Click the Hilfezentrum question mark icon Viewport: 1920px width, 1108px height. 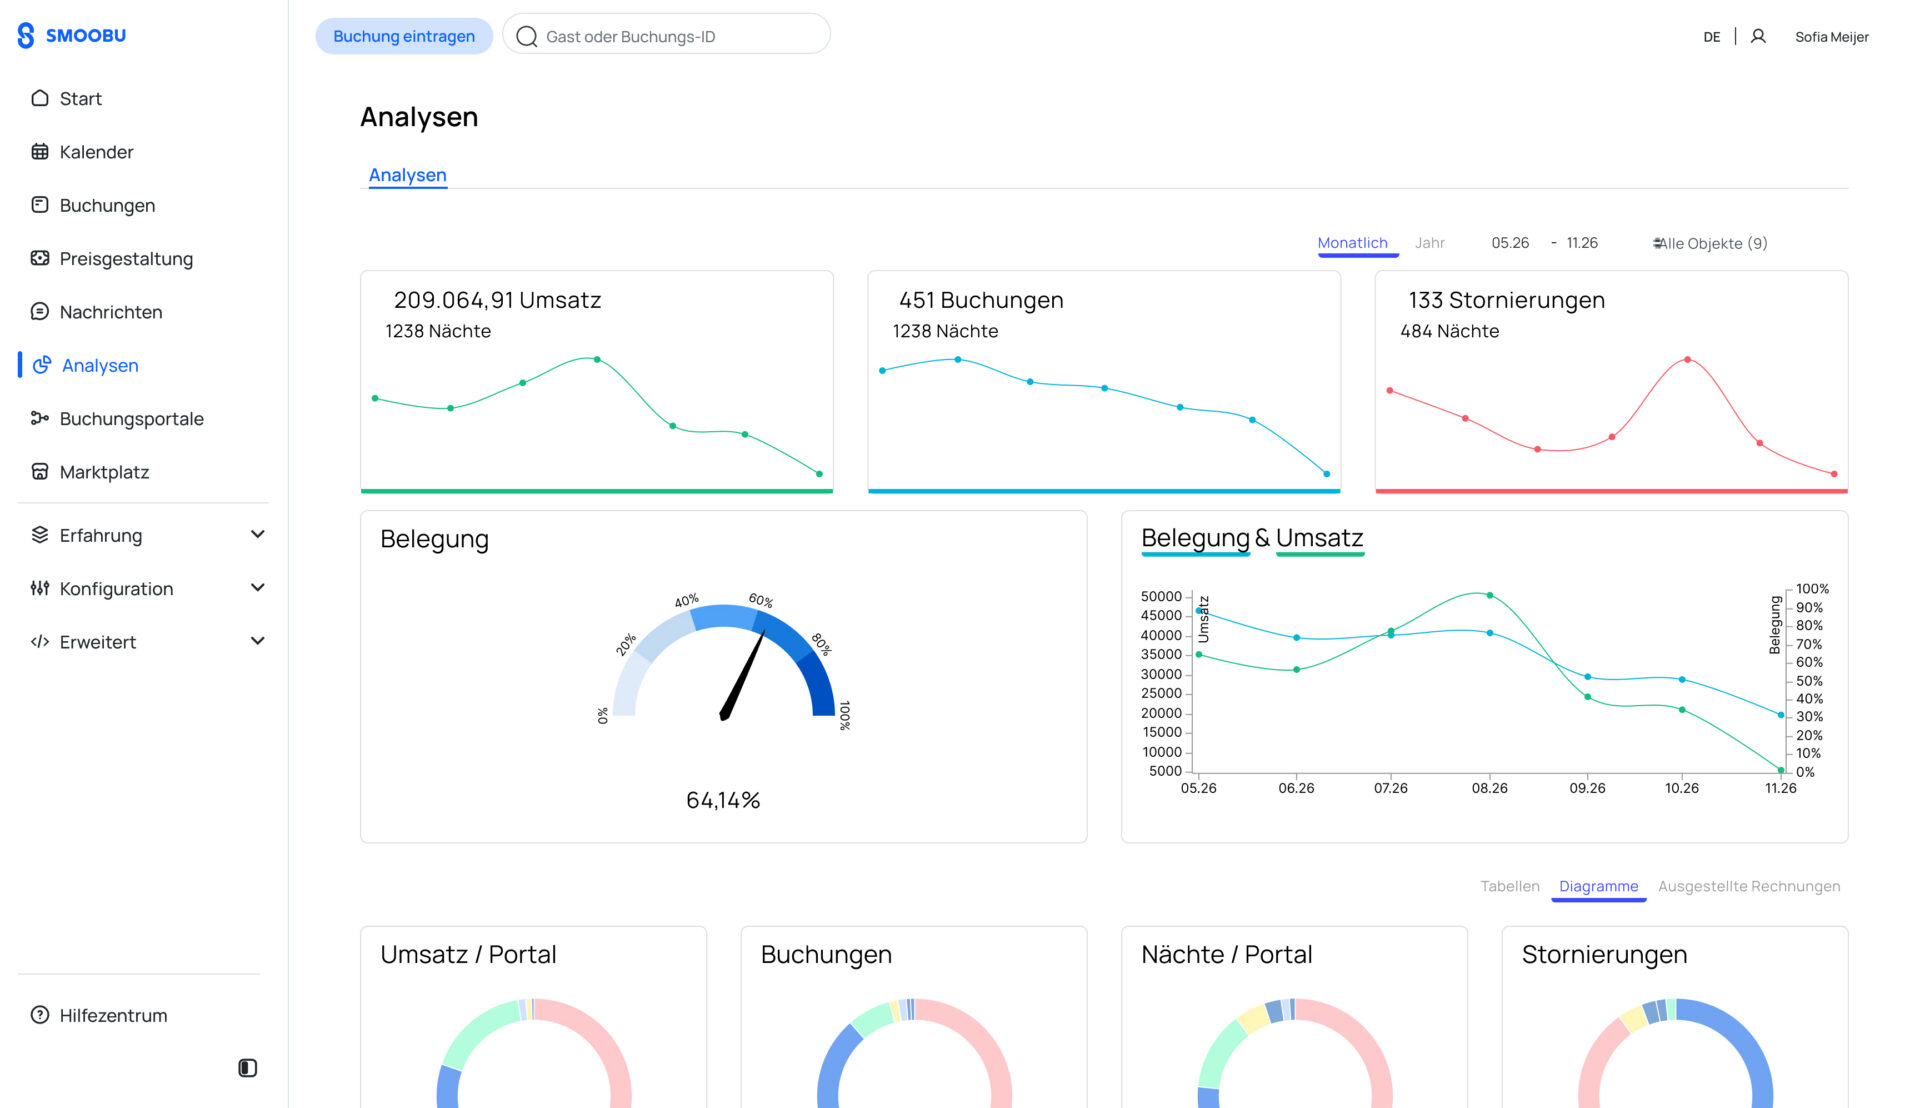pos(40,1015)
